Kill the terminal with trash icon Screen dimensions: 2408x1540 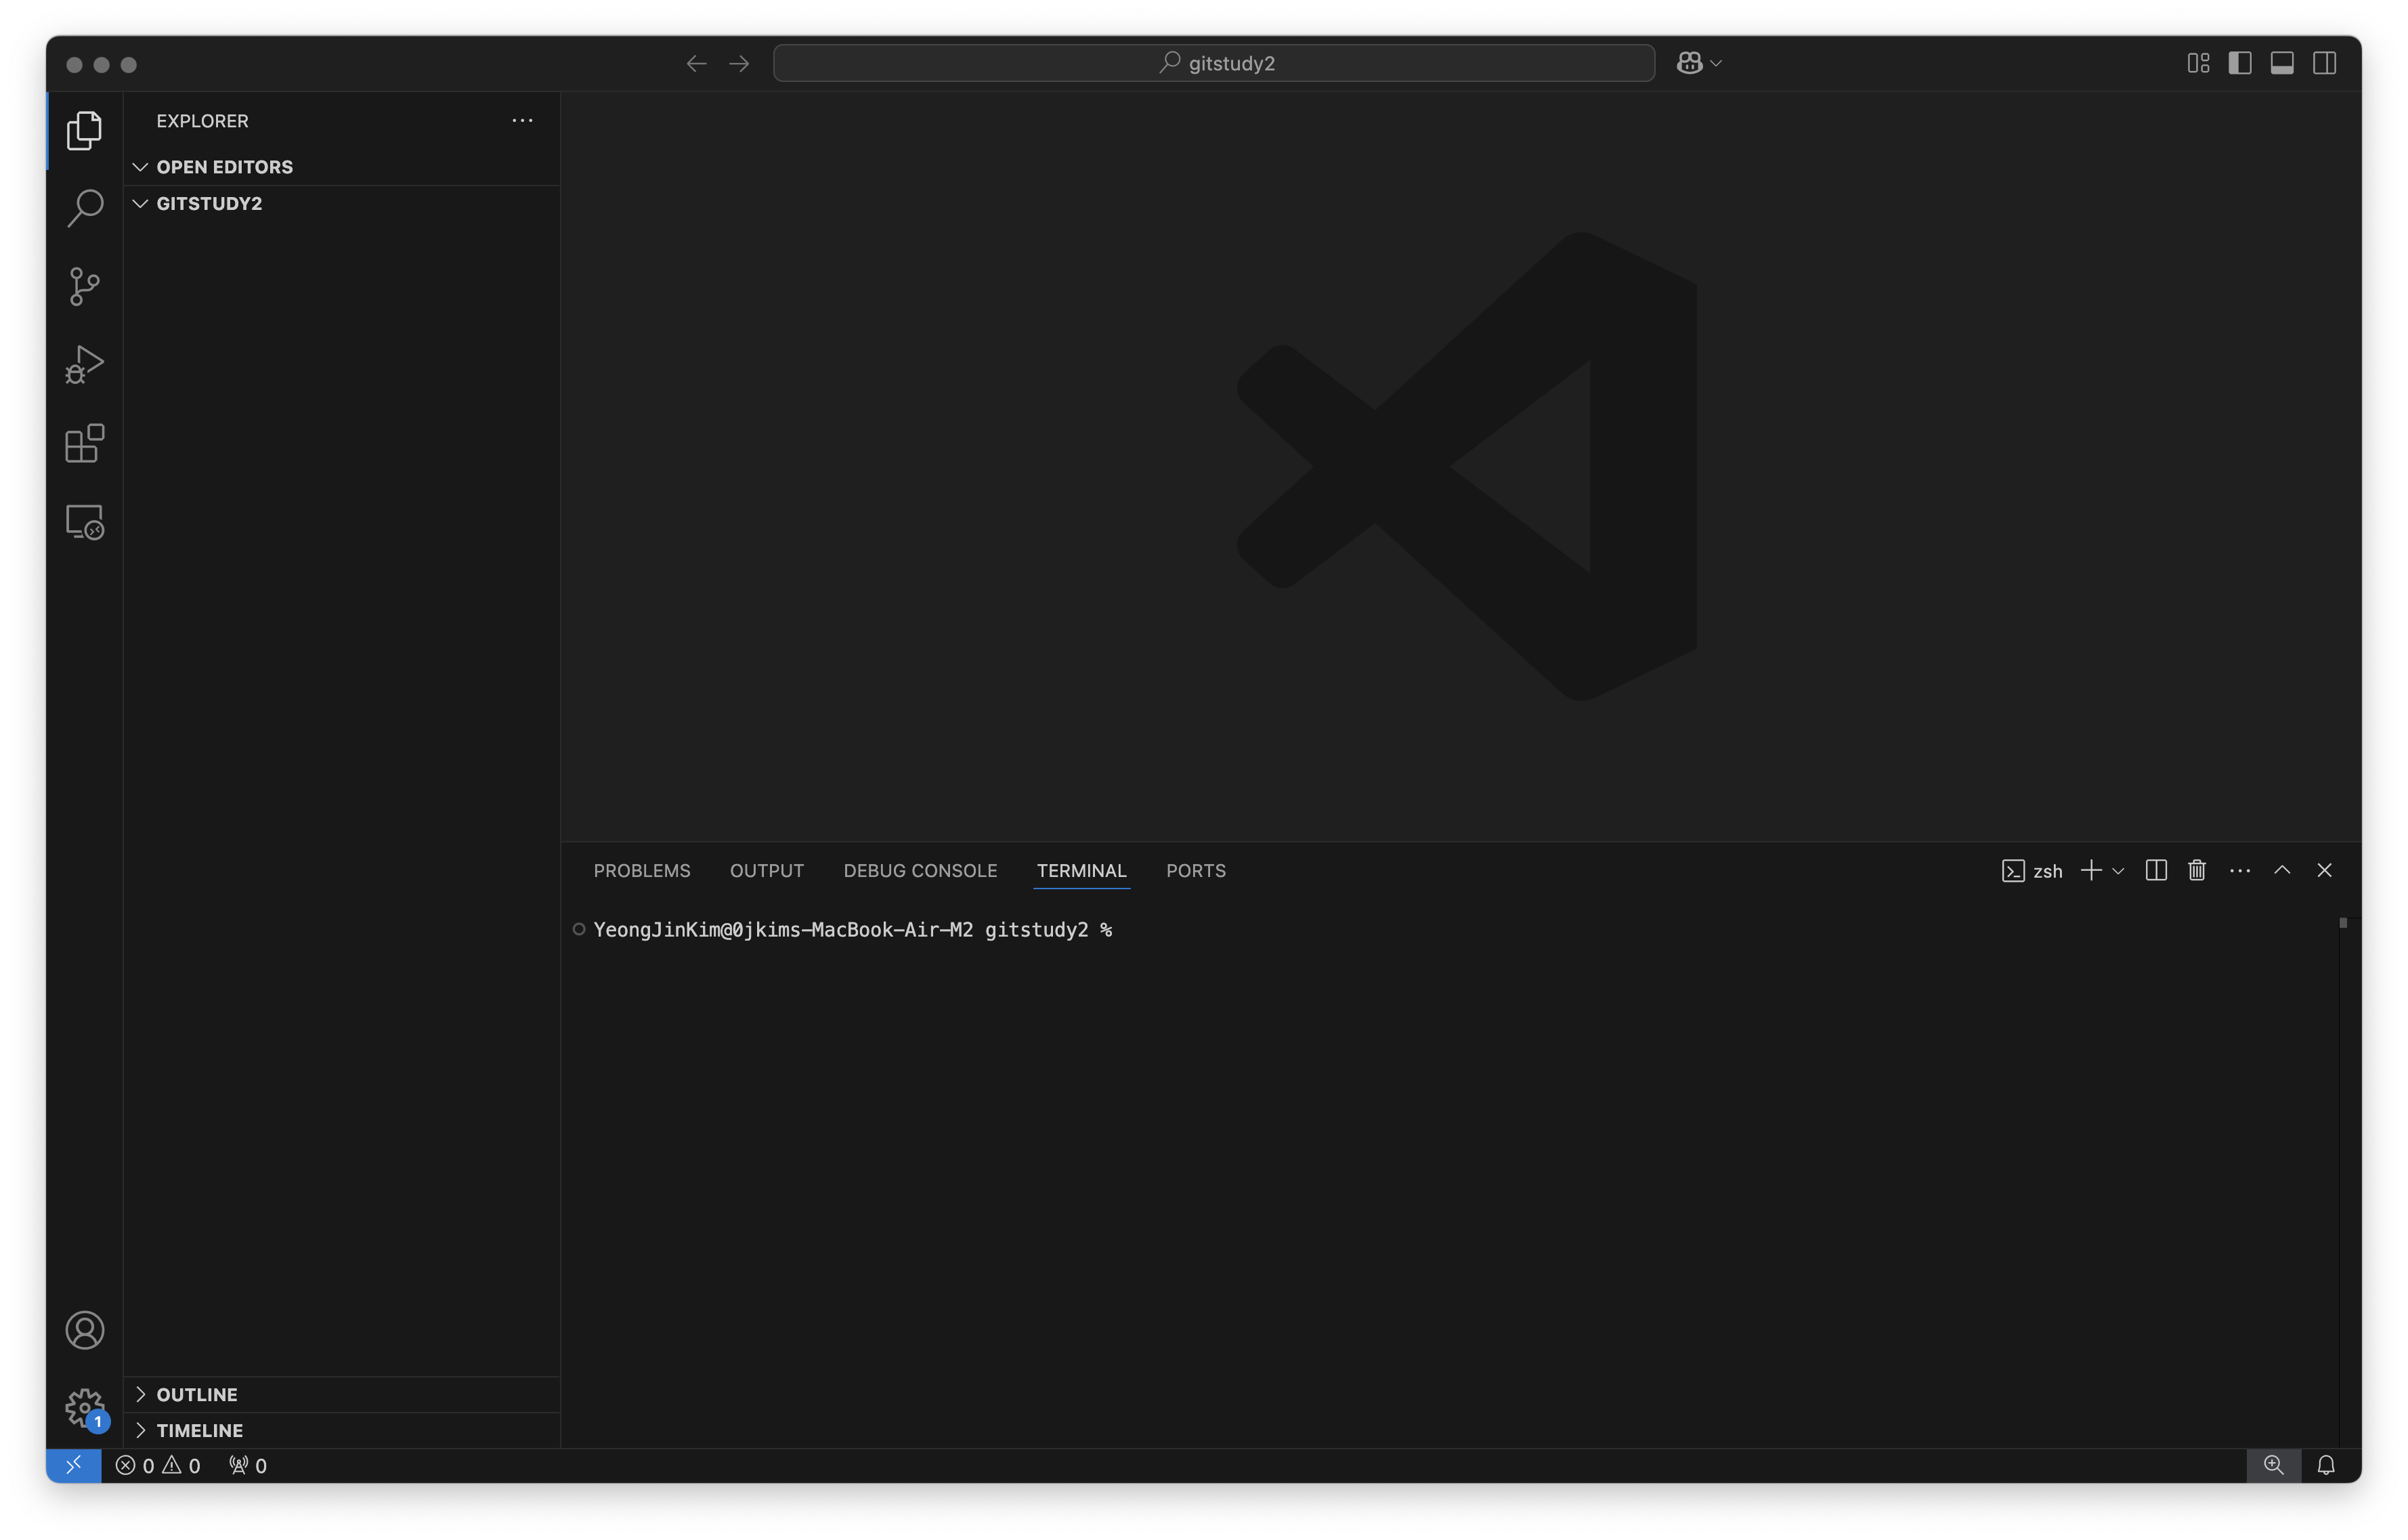(x=2197, y=870)
